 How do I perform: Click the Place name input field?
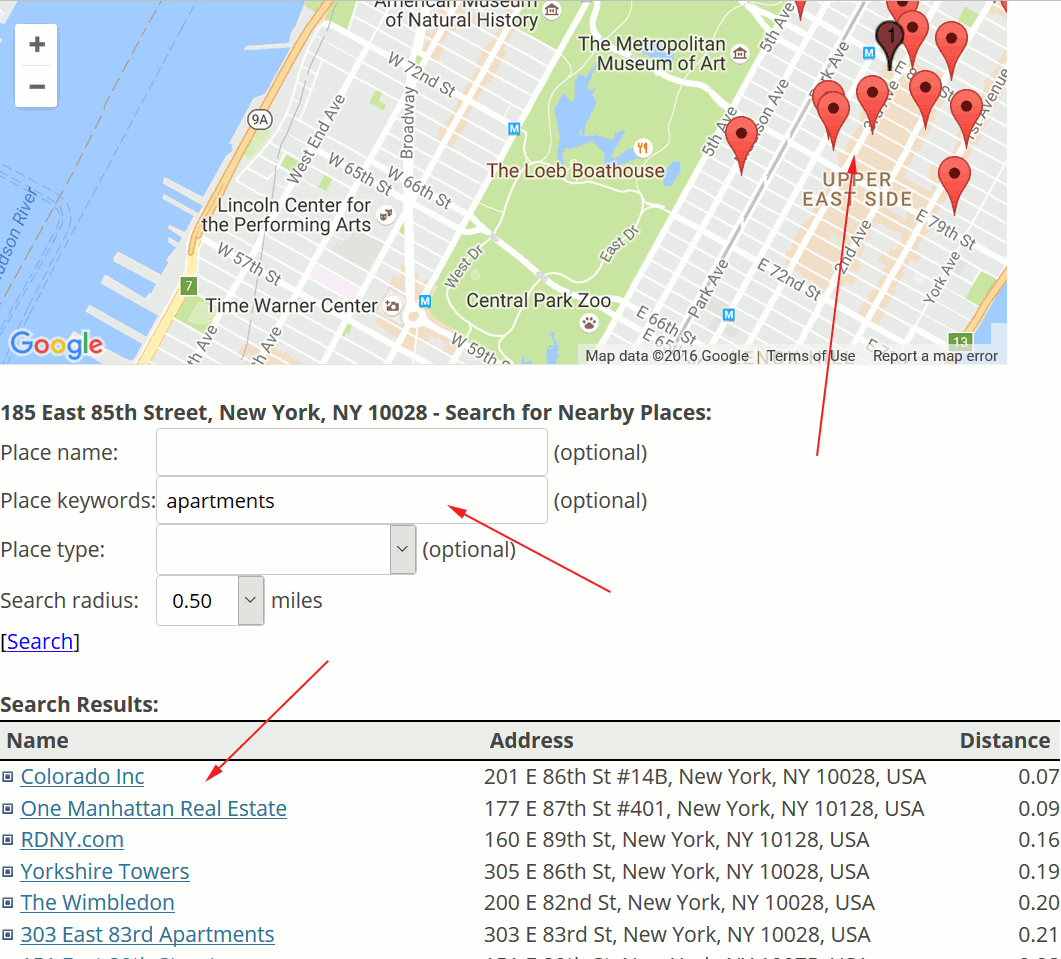[x=352, y=452]
